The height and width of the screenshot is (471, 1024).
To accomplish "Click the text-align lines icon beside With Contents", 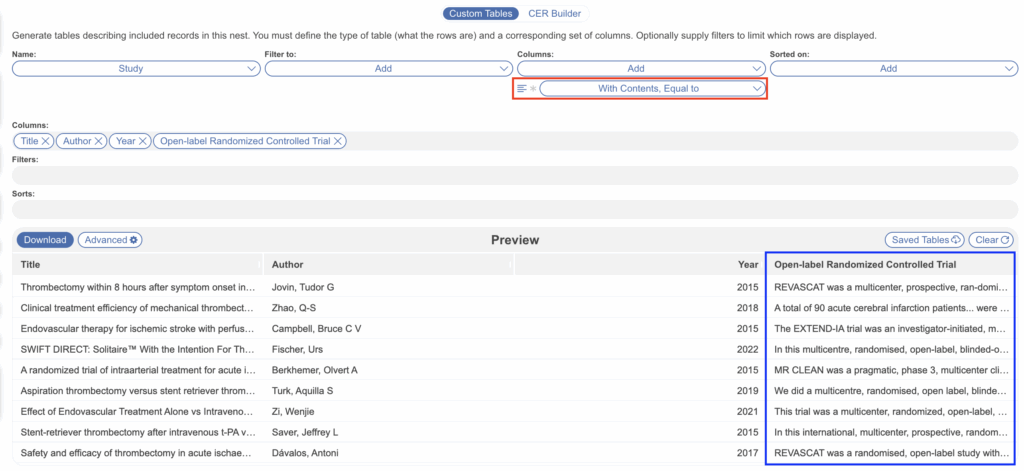I will (522, 89).
